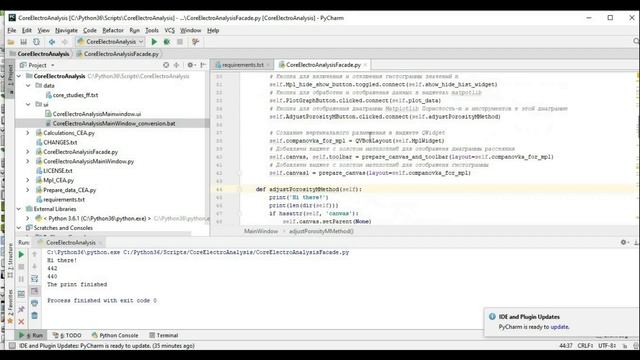
Task: Open the Project view dropdown arrow
Action: click(x=53, y=65)
